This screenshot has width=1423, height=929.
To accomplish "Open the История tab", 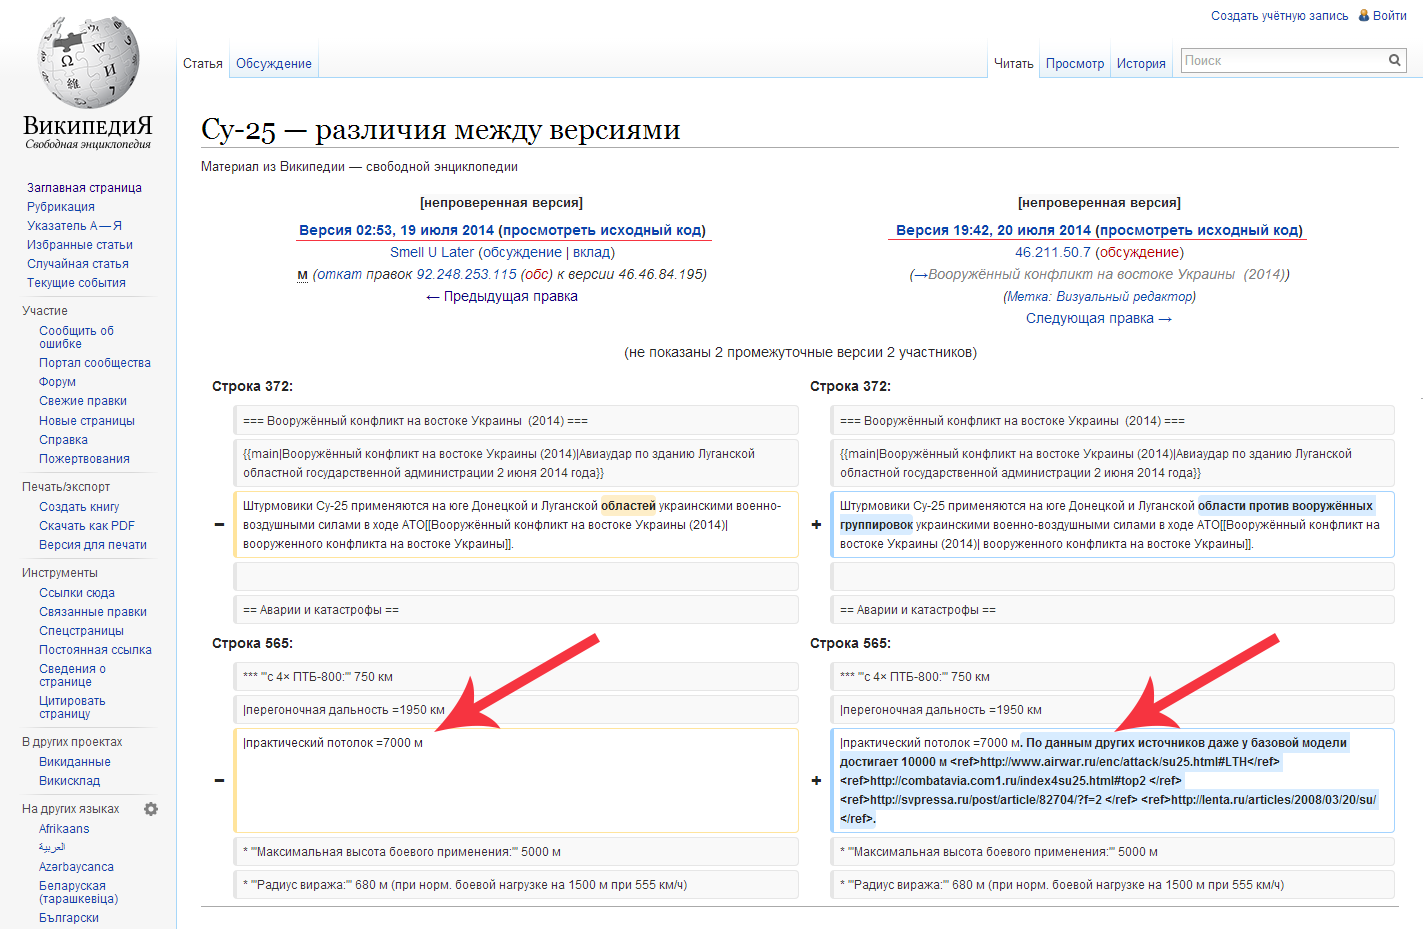I will click(x=1141, y=63).
